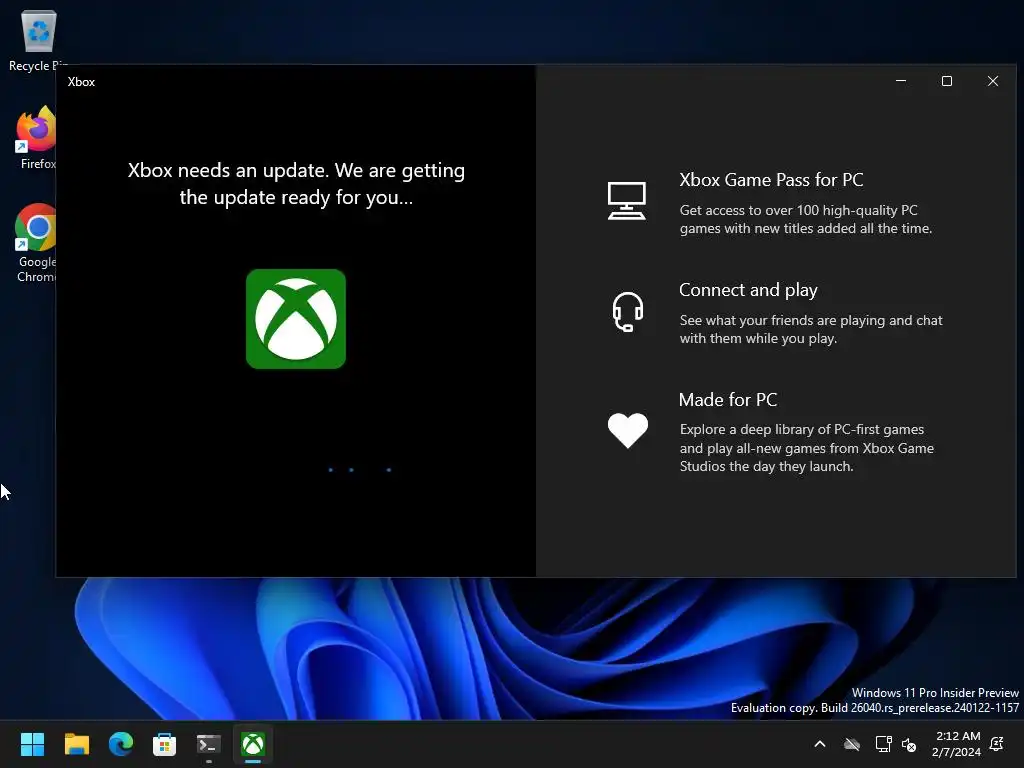Click the 'Connect and play' heading
The image size is (1024, 768).
(x=748, y=290)
